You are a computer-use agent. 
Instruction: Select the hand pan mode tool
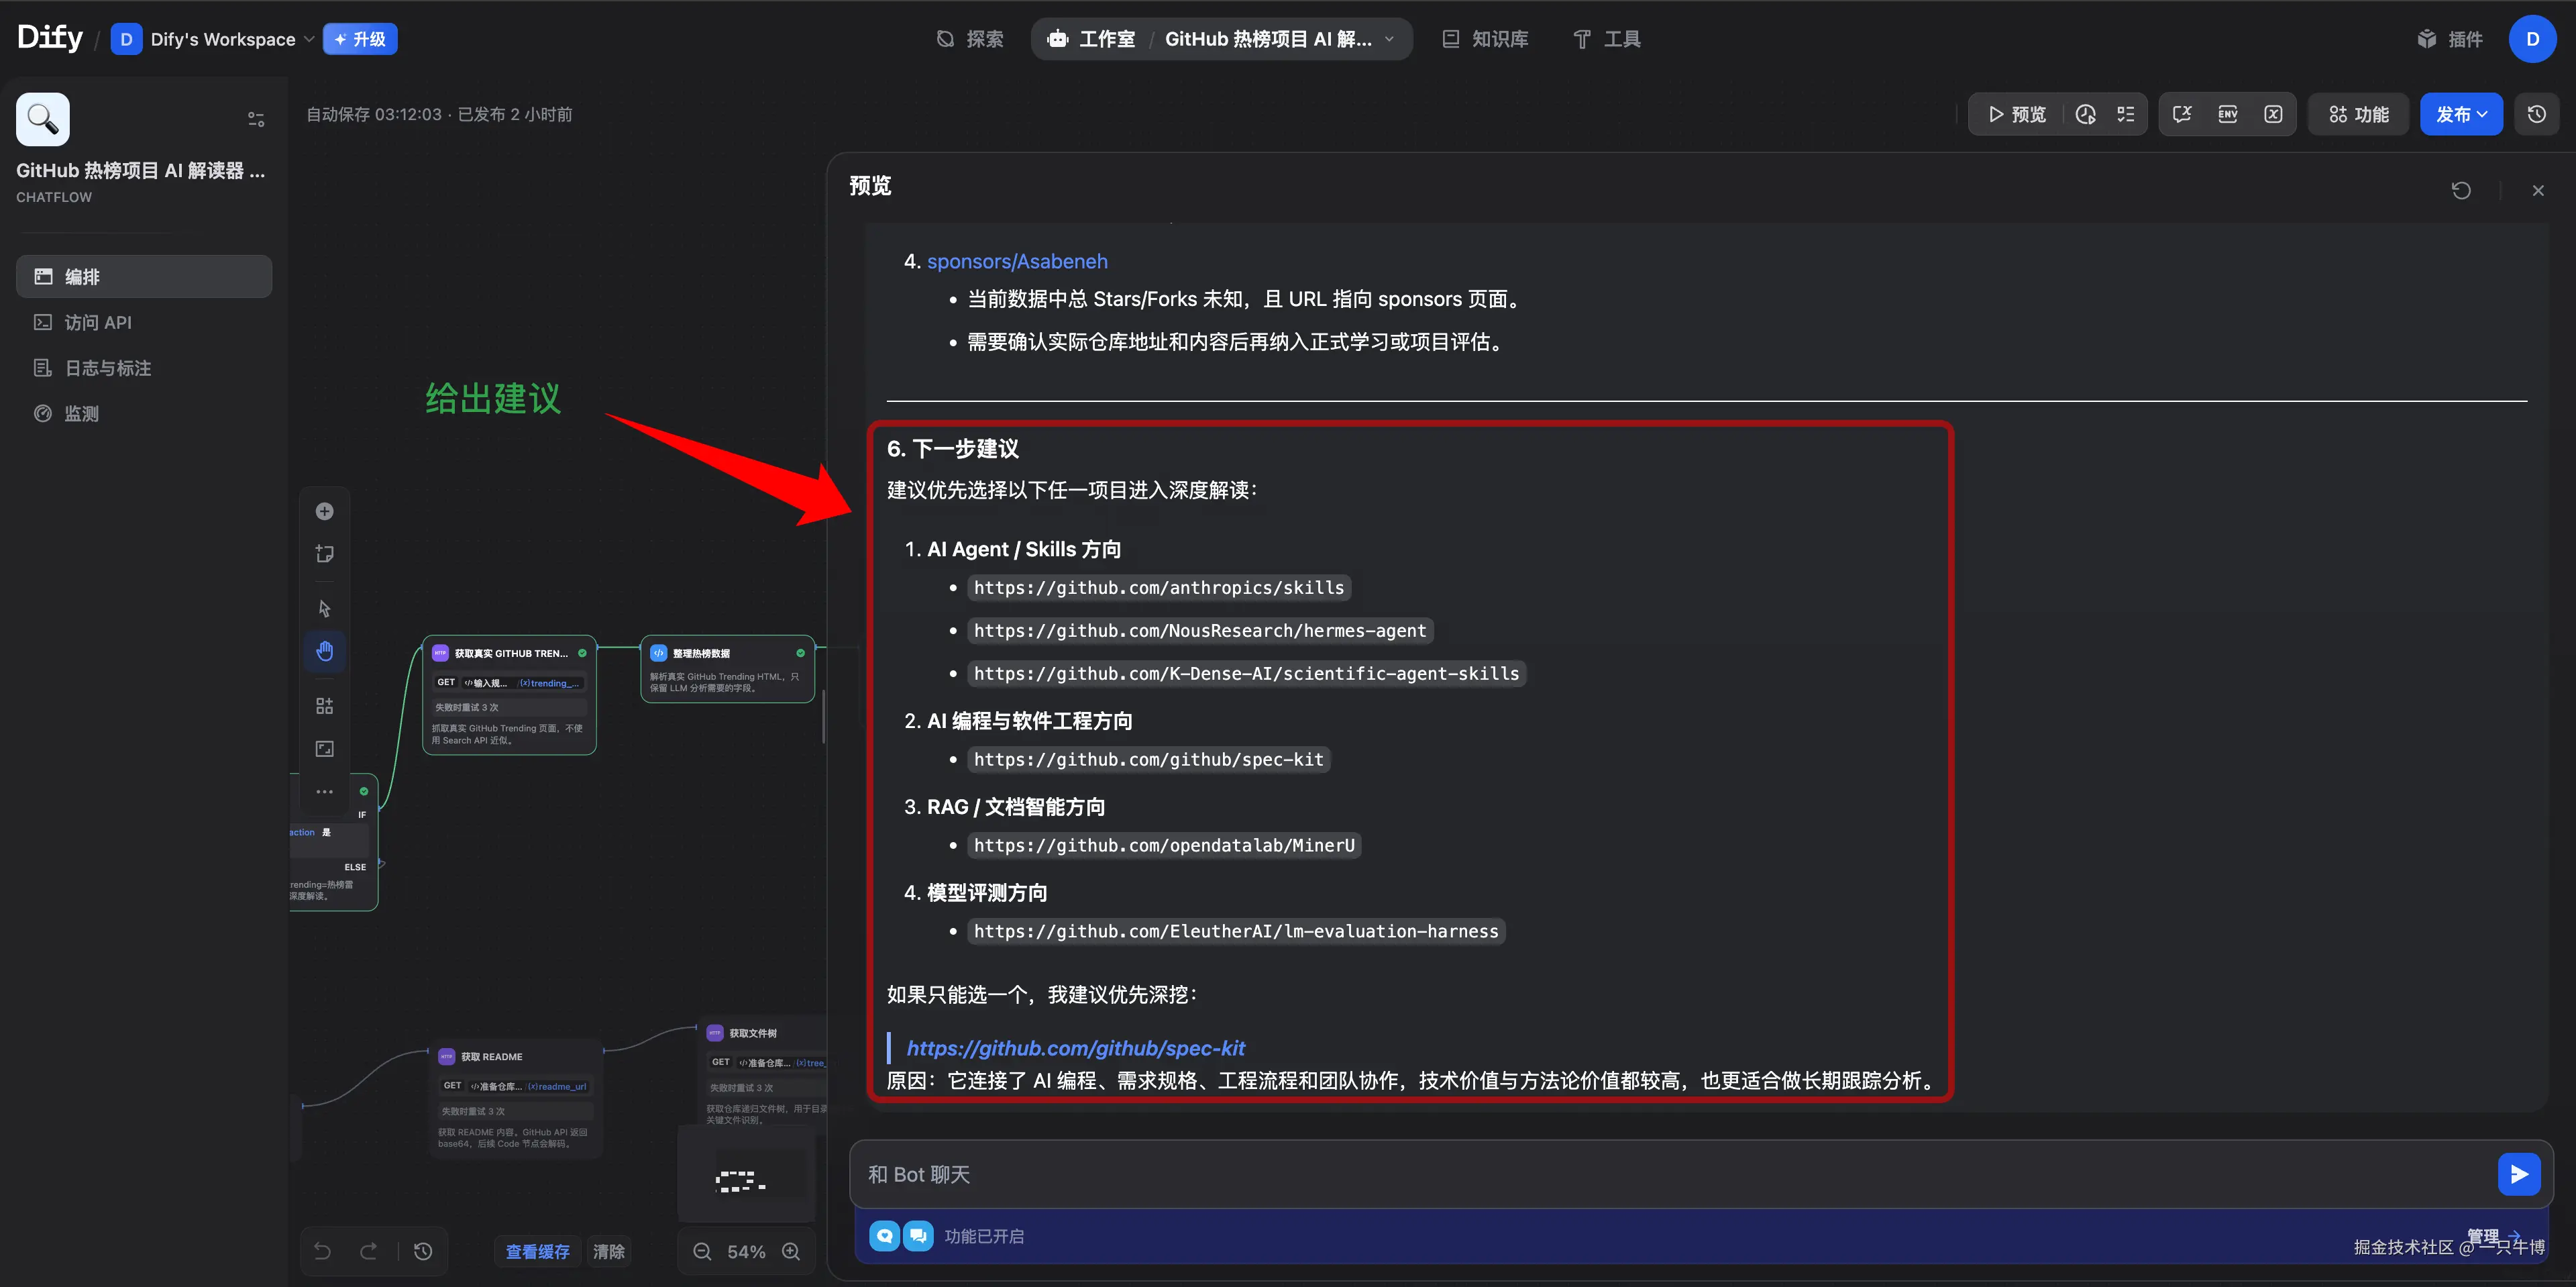(324, 651)
